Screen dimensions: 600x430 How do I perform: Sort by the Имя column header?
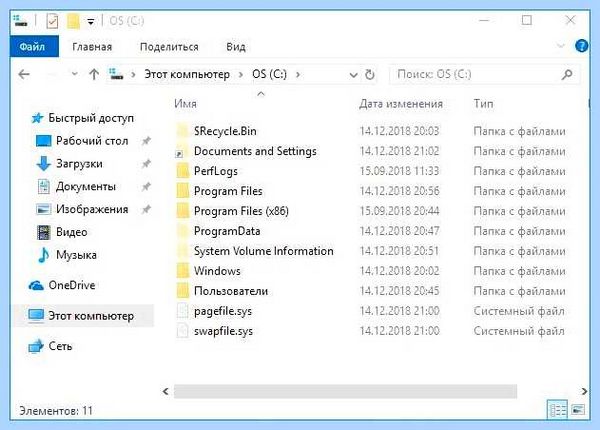[186, 104]
